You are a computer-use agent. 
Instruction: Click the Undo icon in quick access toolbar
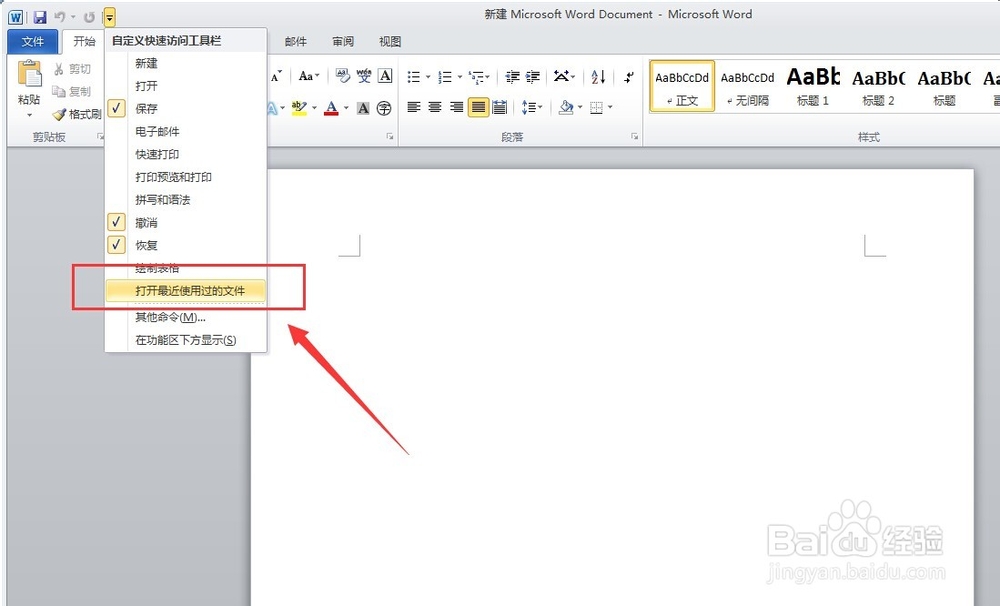point(59,17)
